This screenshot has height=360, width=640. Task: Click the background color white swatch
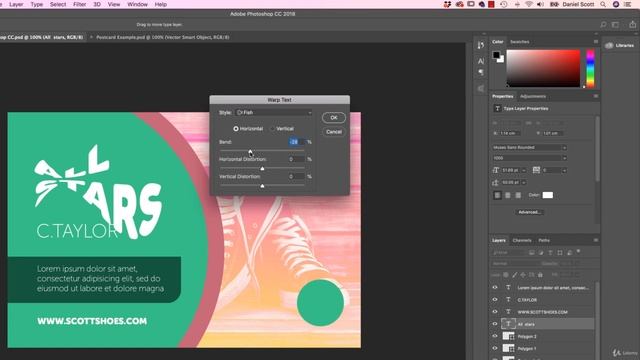501,60
